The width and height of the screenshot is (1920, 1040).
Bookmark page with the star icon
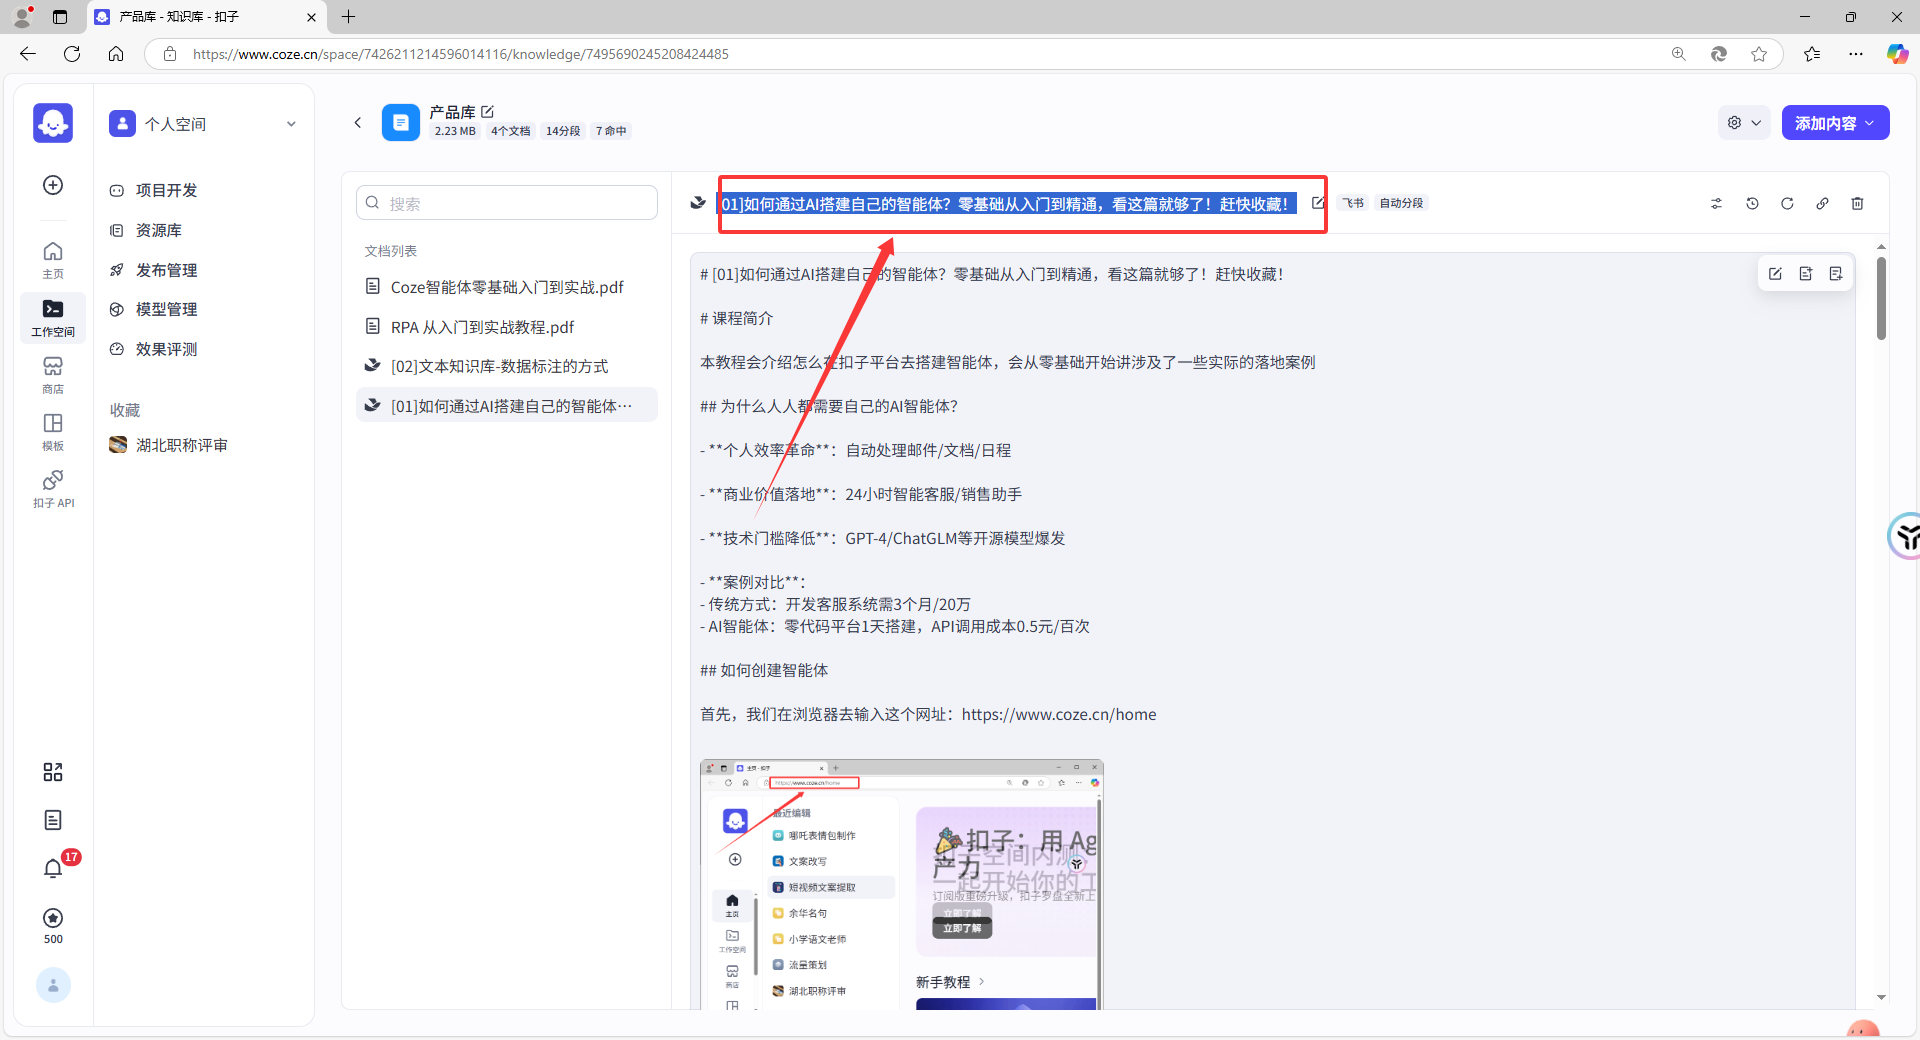click(1759, 54)
